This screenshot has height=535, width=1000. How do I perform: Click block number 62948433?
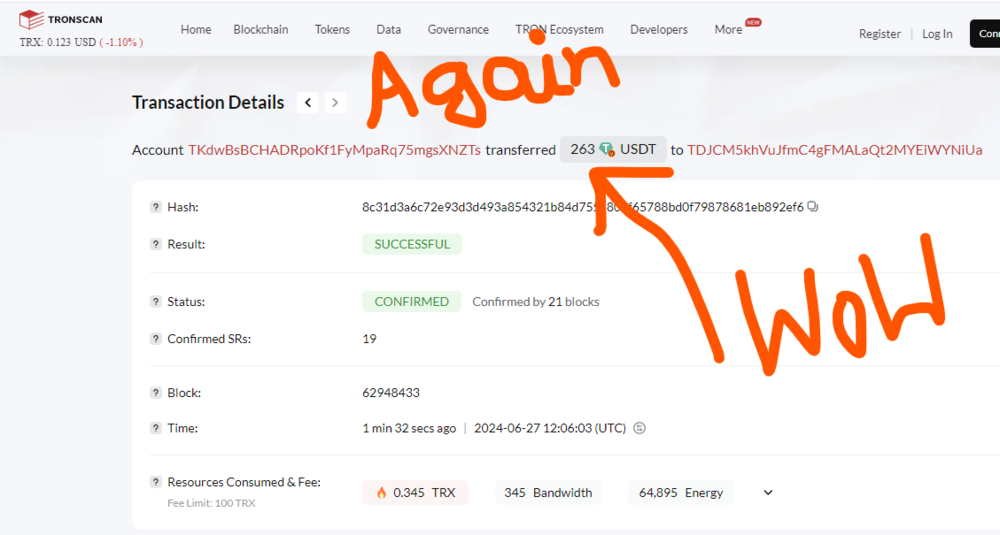click(x=391, y=393)
